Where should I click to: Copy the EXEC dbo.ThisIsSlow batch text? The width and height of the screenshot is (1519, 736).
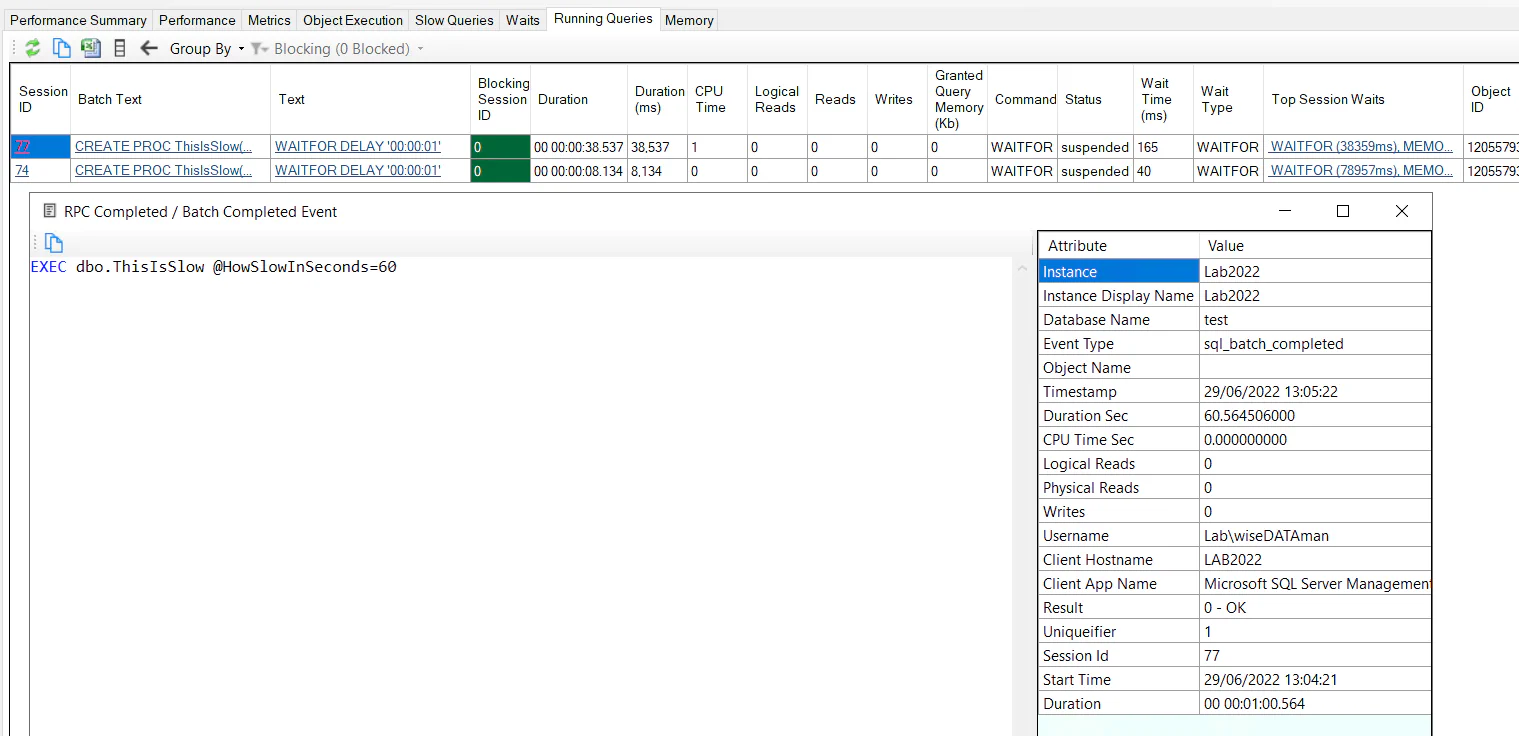[53, 242]
